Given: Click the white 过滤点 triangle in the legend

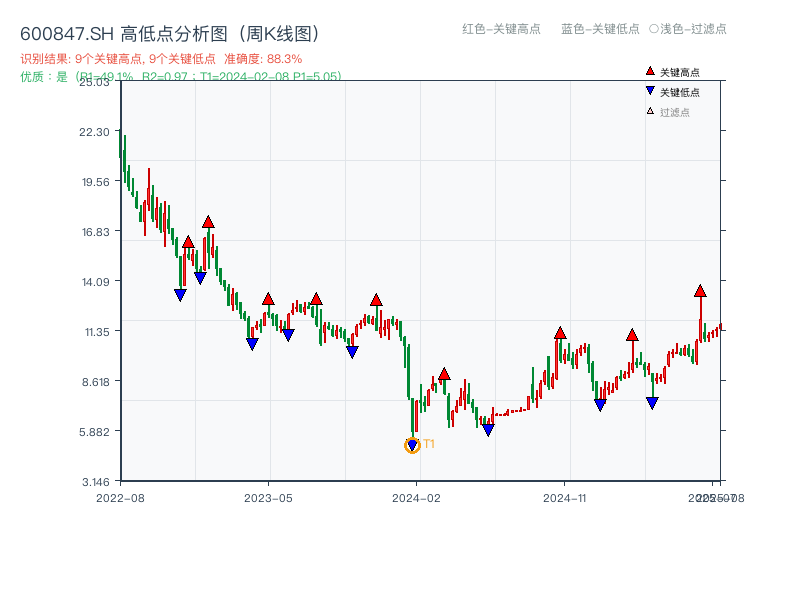Looking at the screenshot, I should coord(650,111).
